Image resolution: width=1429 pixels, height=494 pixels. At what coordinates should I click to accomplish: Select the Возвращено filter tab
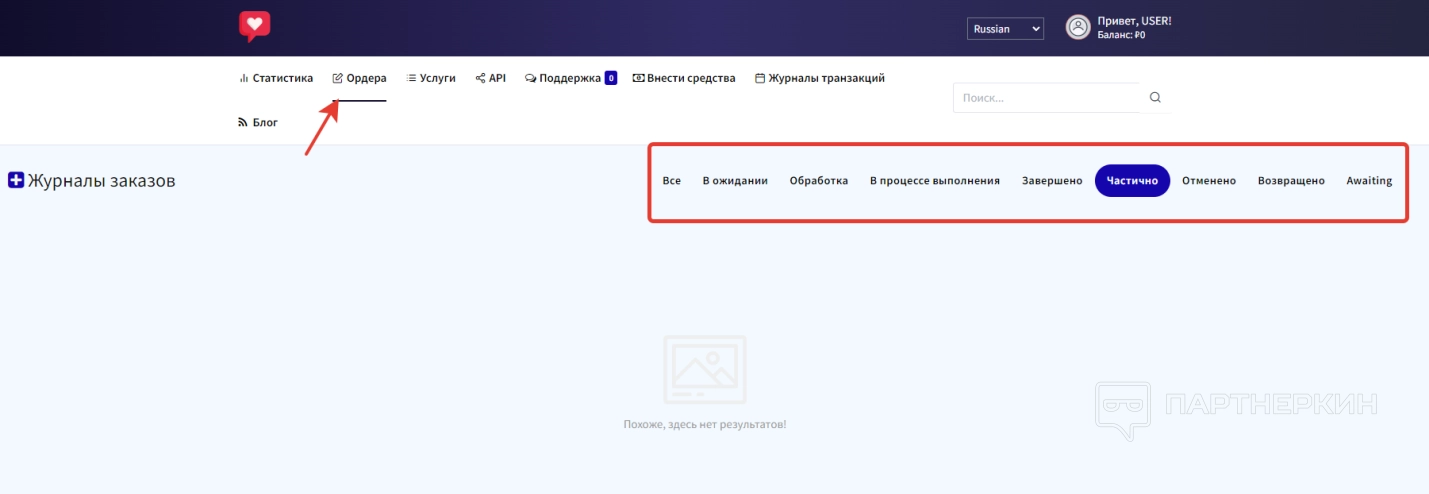1291,181
